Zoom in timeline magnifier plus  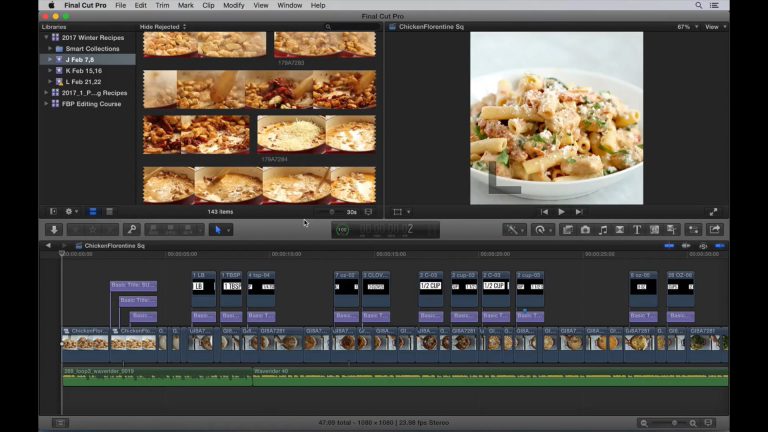(693, 423)
